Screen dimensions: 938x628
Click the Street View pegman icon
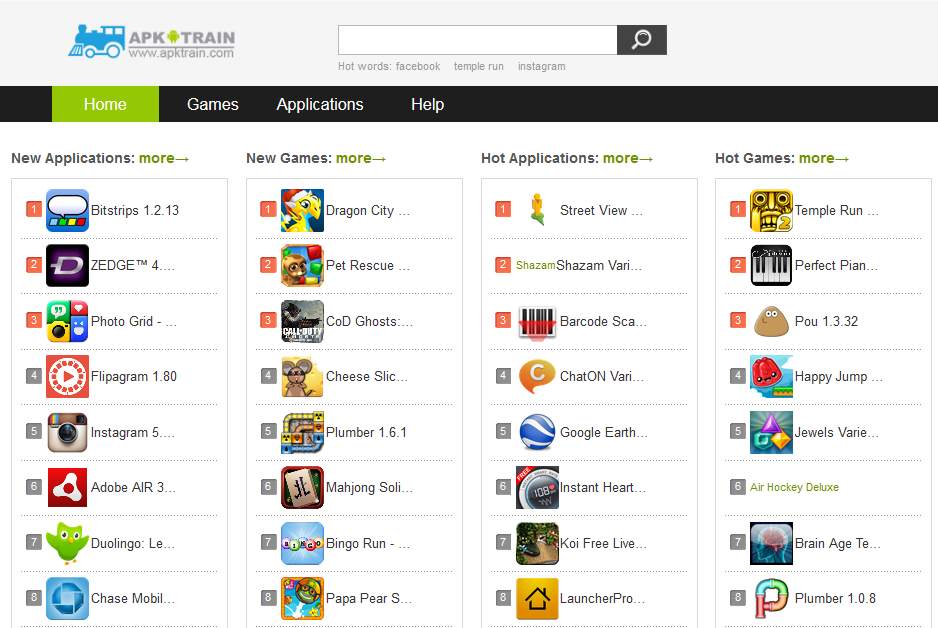[x=537, y=209]
